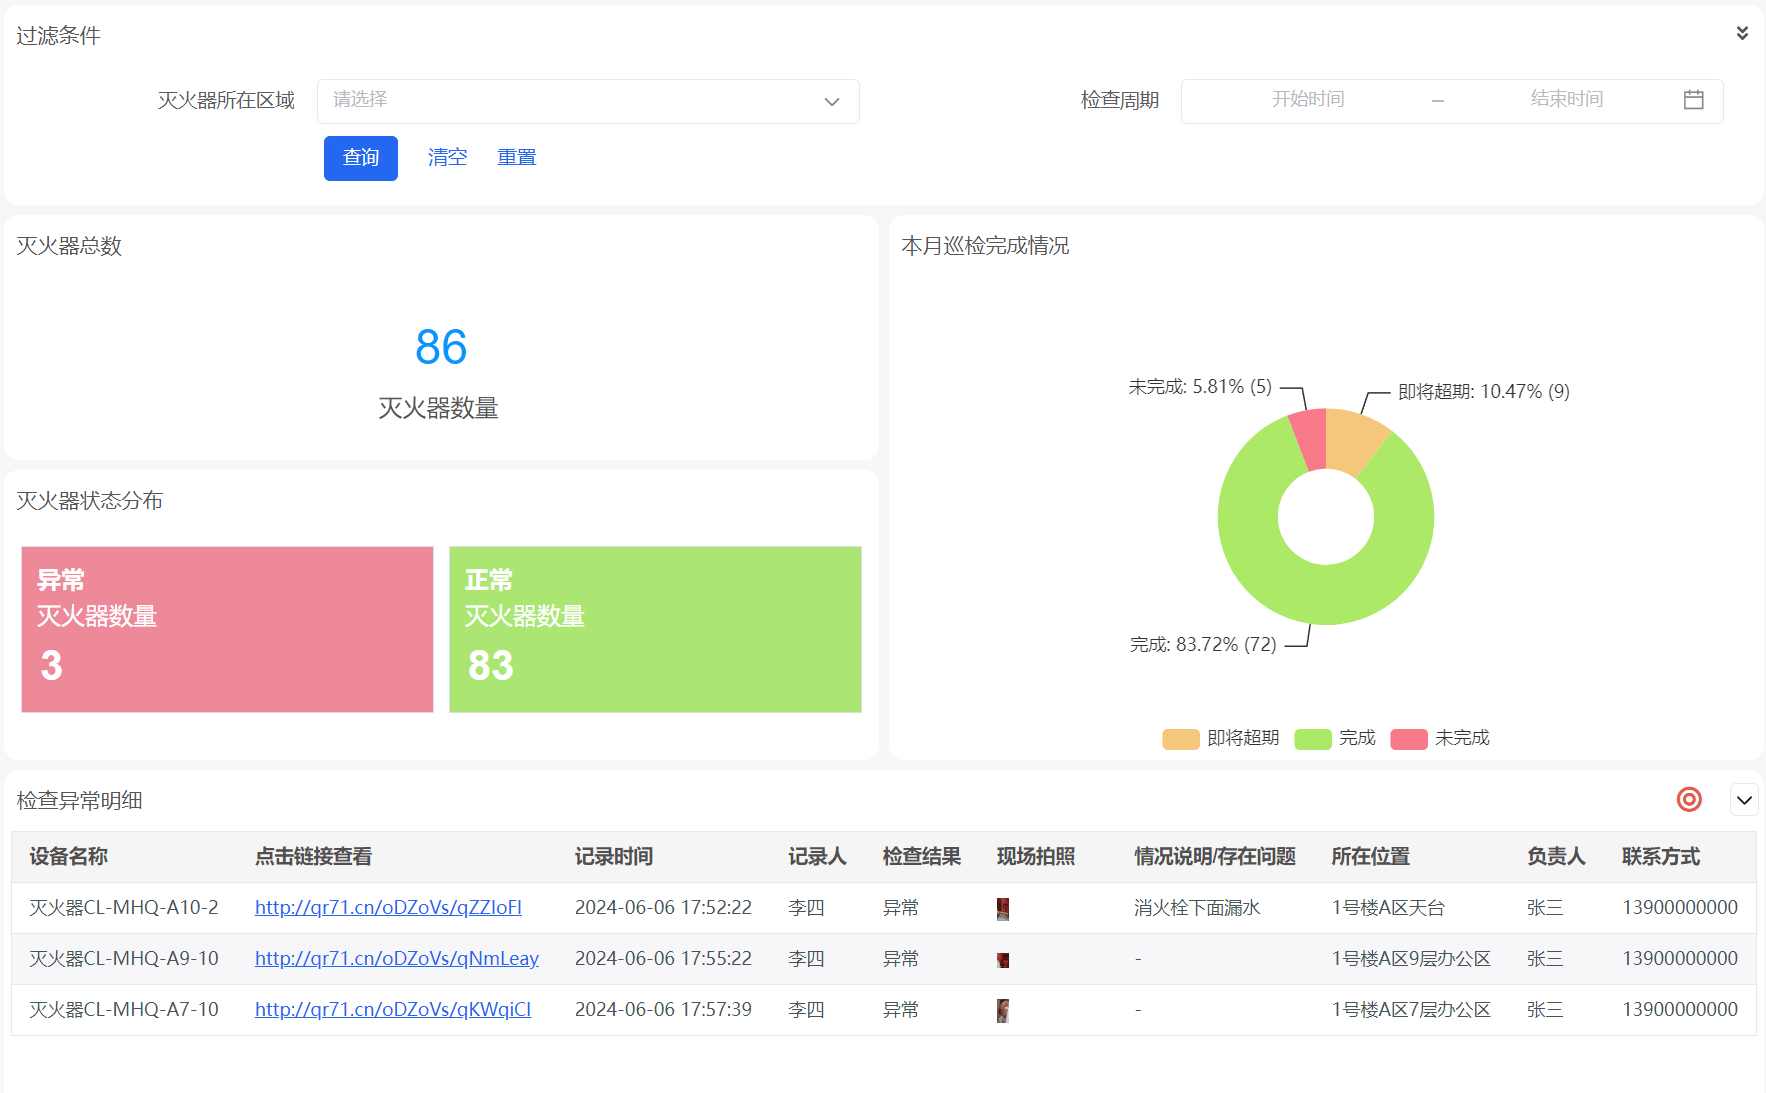Click the red target icon in 检查异常明细

pos(1689,799)
